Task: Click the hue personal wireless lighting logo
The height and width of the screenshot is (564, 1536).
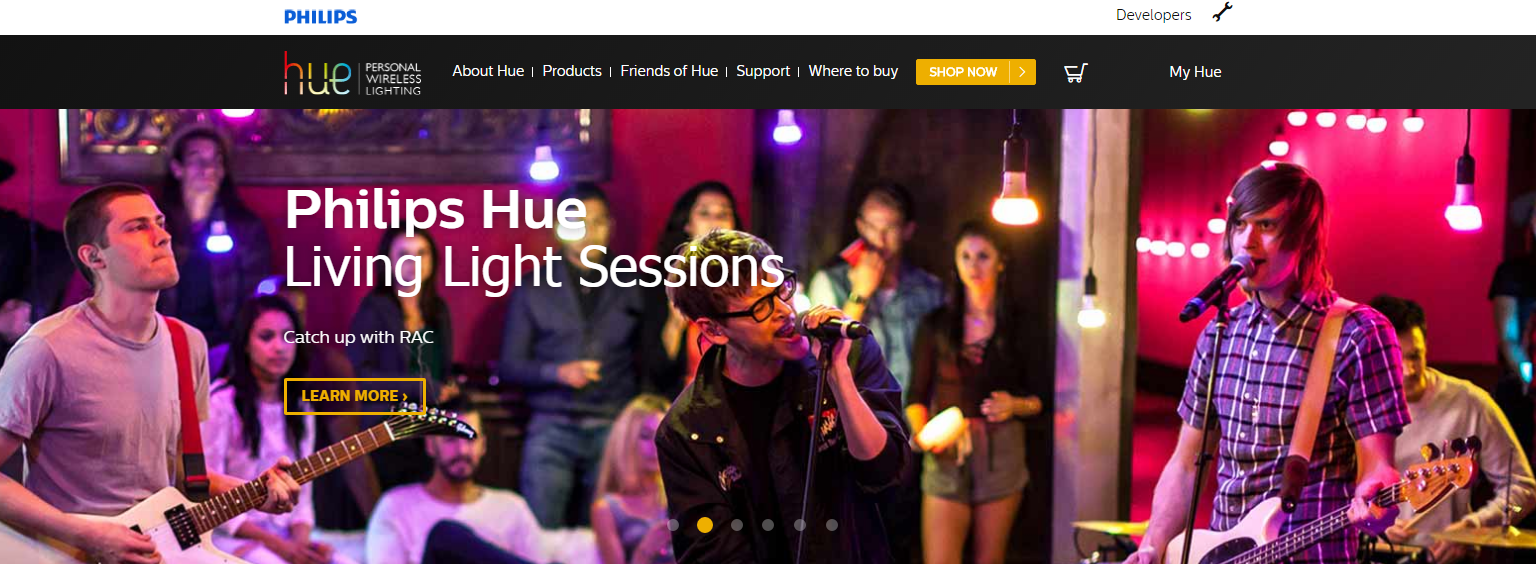Action: click(353, 73)
